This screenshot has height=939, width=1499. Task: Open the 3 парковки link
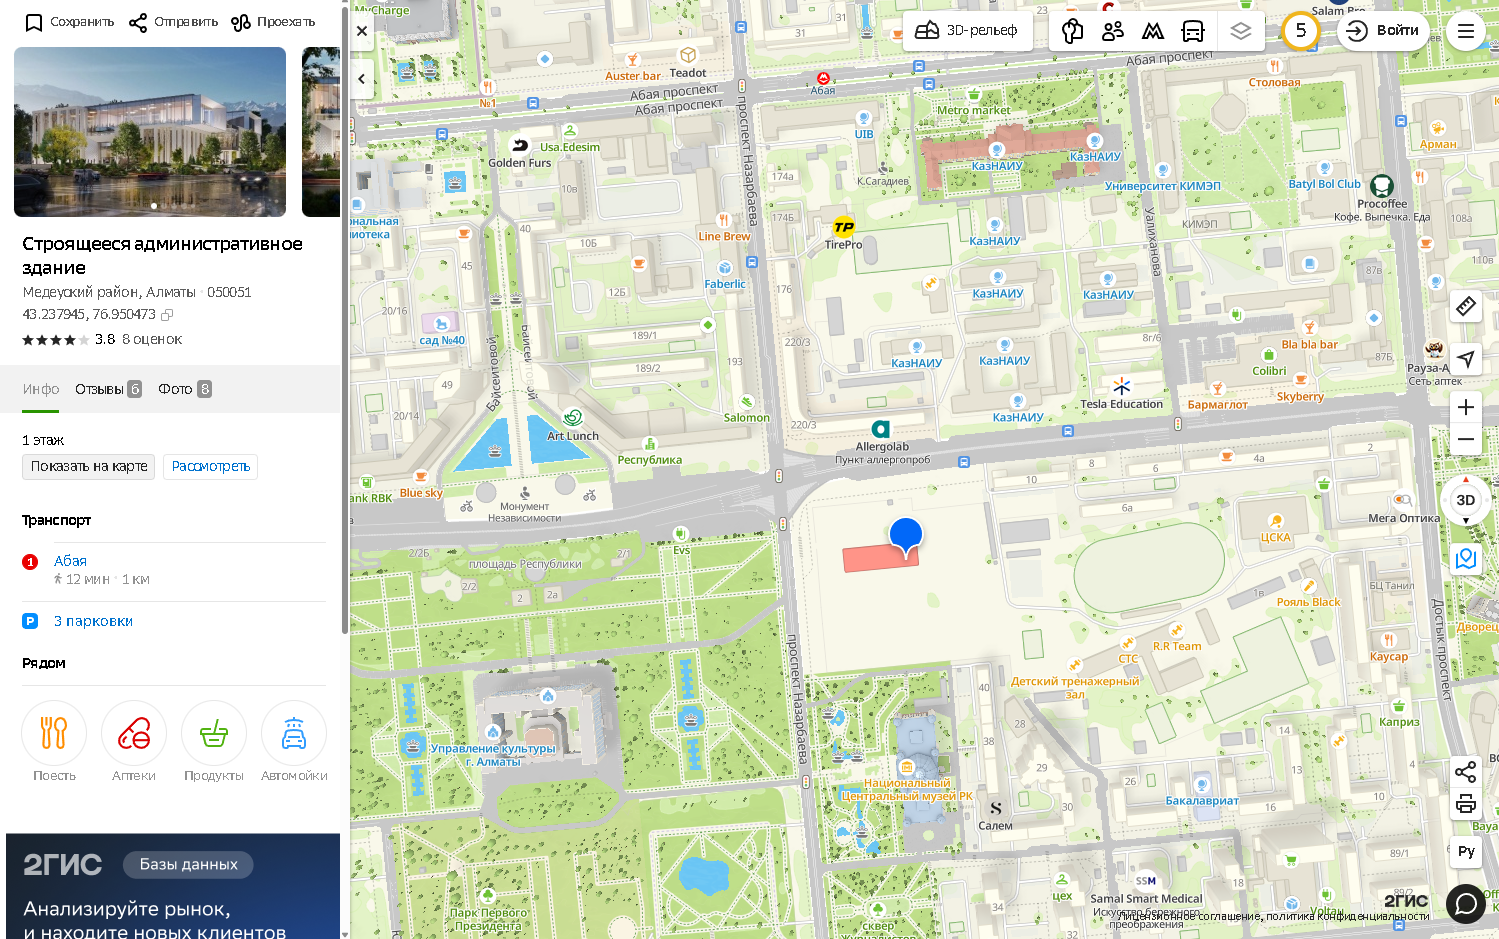click(93, 621)
